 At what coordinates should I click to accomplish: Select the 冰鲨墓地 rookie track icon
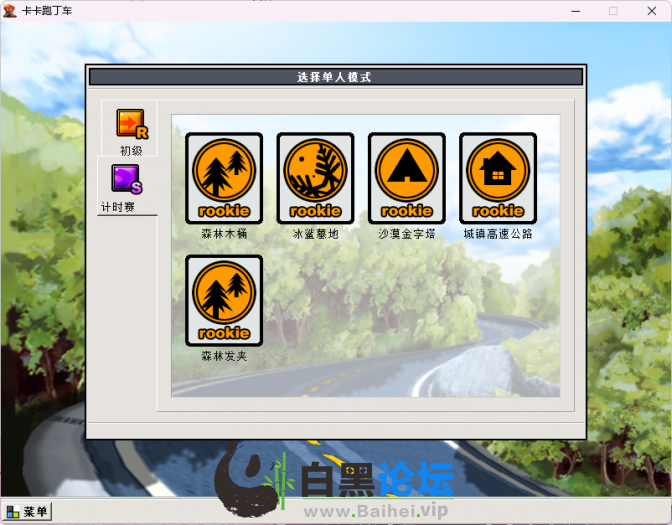315,178
